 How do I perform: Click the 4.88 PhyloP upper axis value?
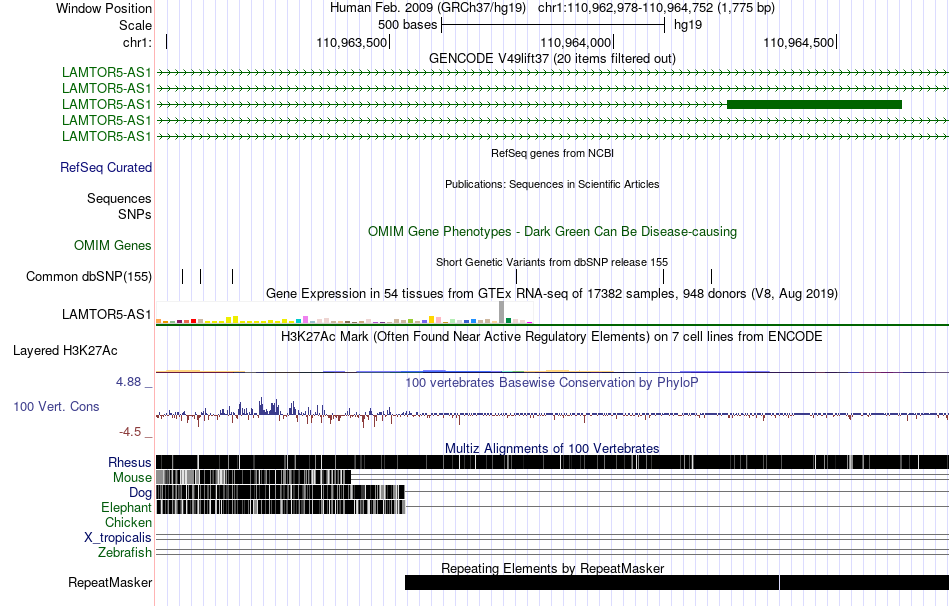[128, 382]
